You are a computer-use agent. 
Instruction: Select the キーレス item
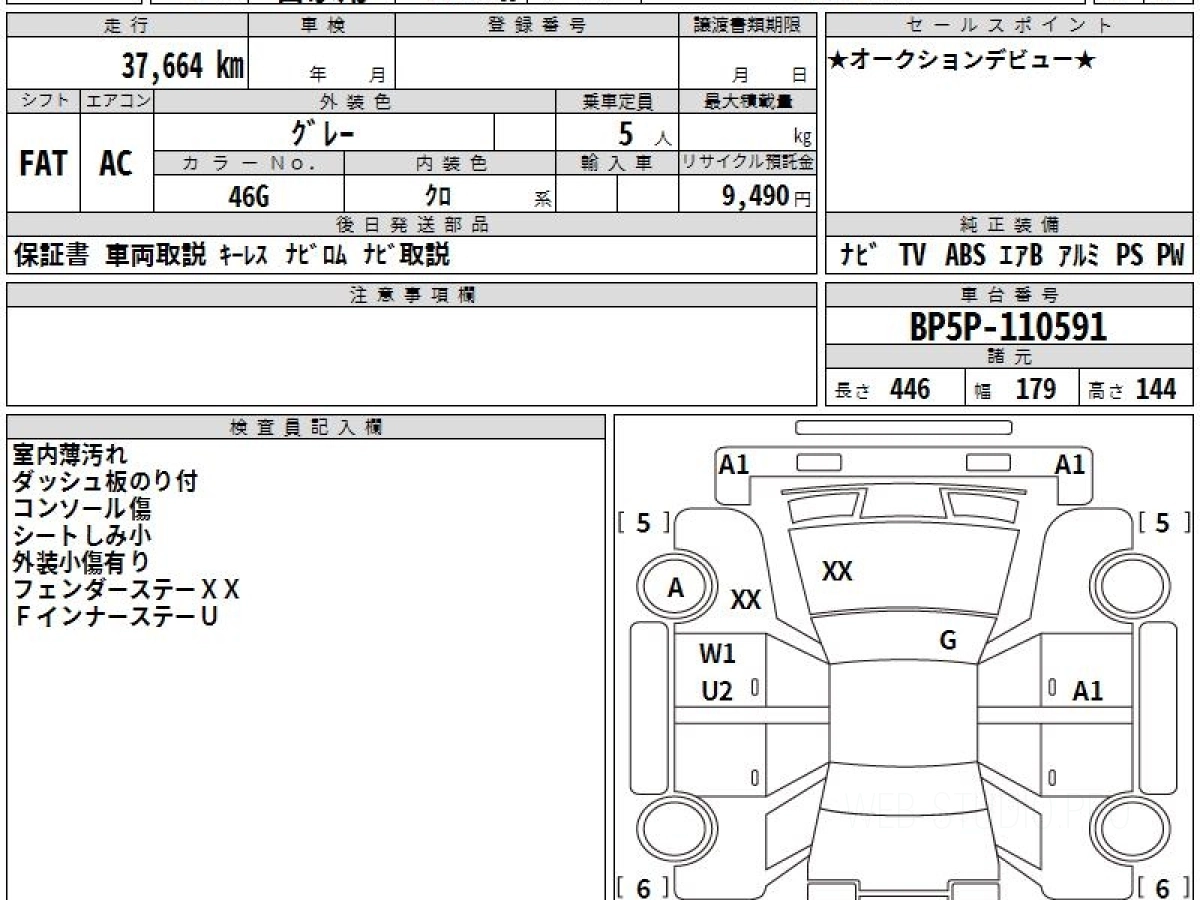pos(243,255)
